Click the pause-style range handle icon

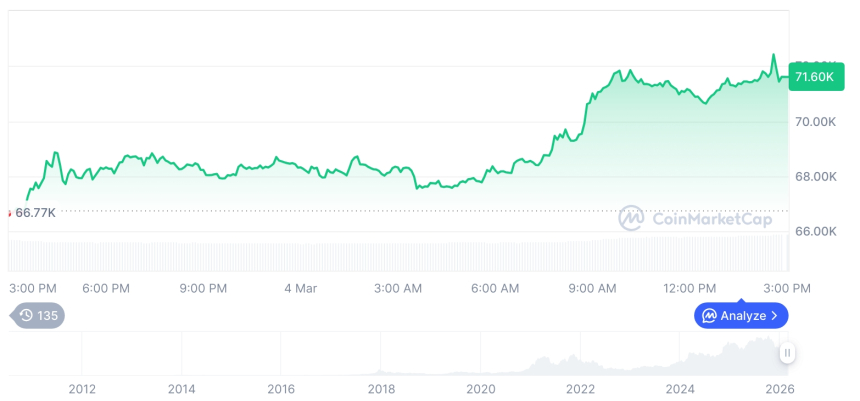tap(788, 353)
